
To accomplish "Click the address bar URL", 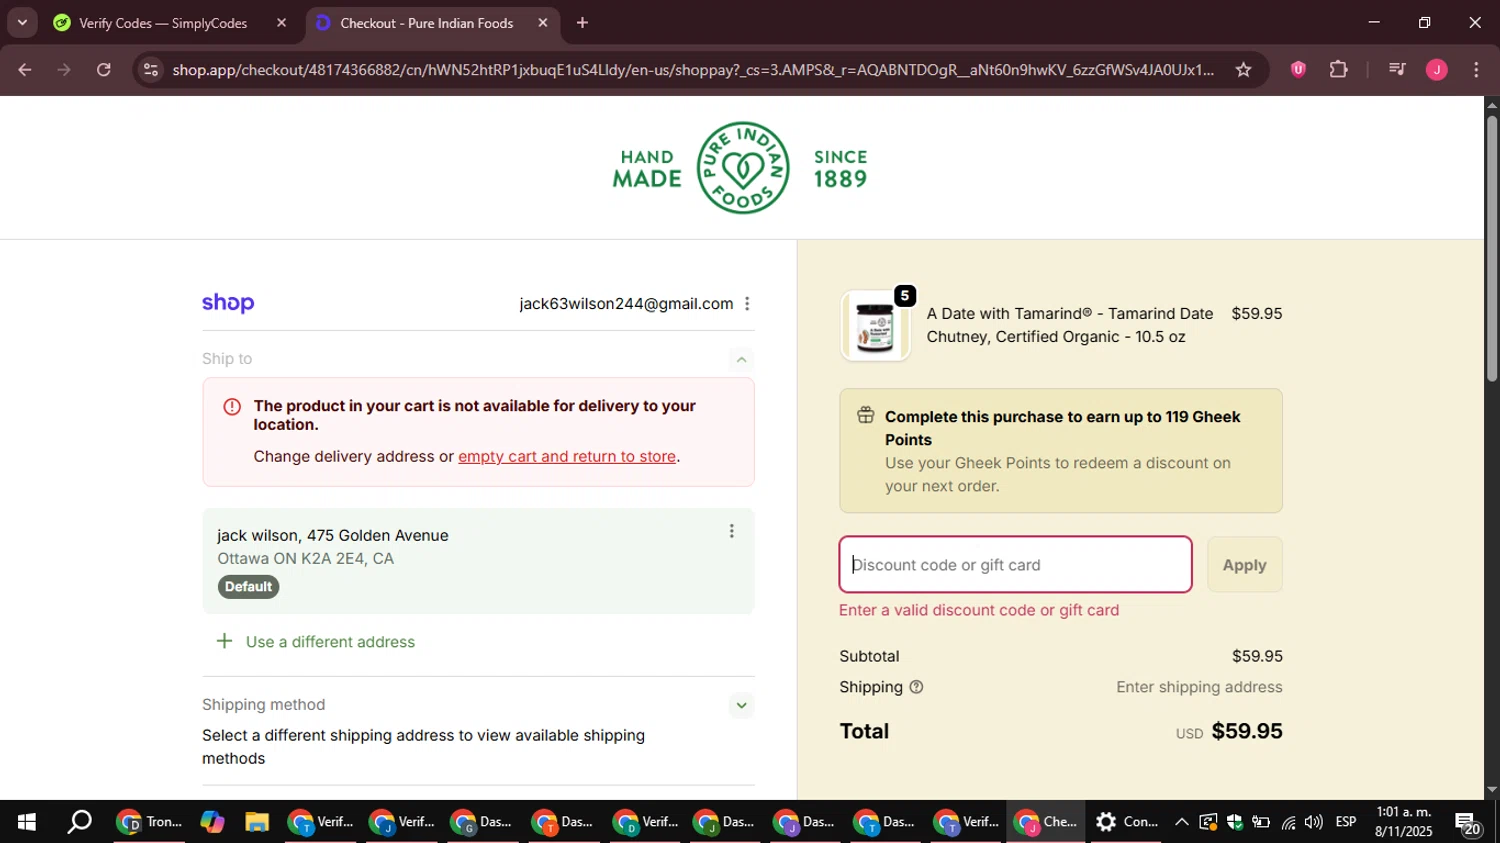I will pos(693,70).
